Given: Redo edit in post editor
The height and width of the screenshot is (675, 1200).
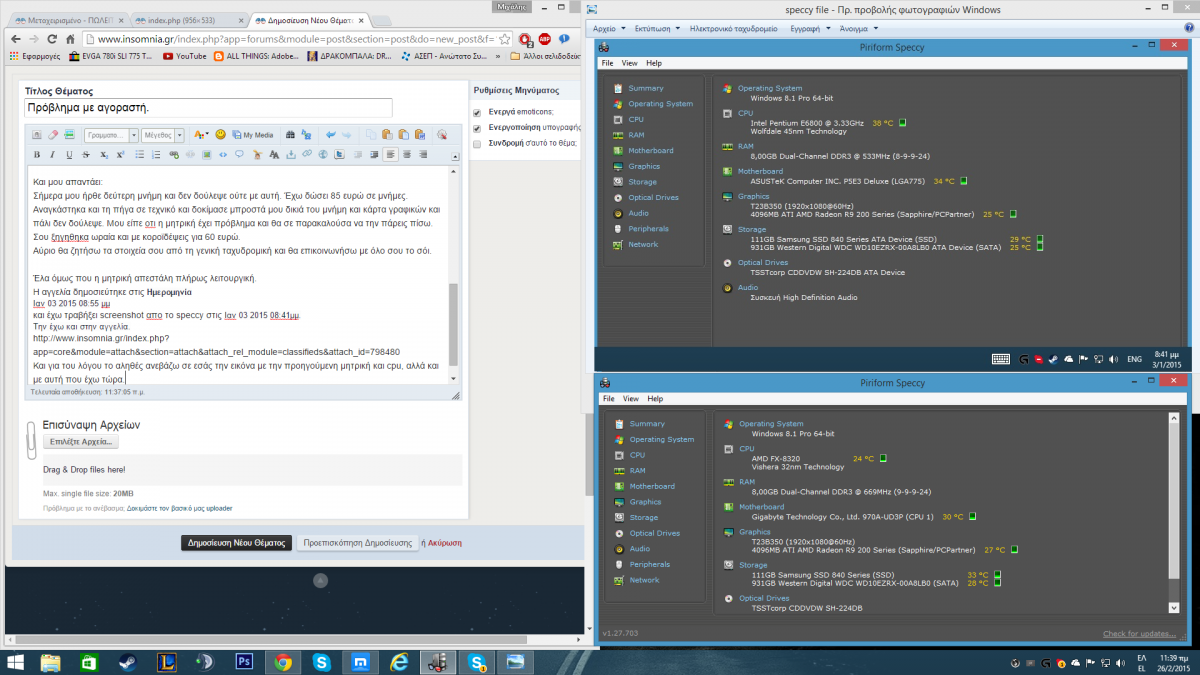Looking at the screenshot, I should point(346,135).
